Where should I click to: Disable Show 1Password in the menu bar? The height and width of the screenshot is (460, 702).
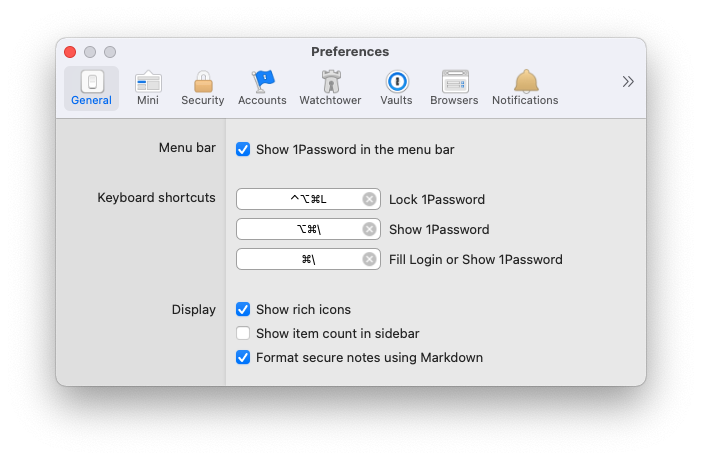243,150
